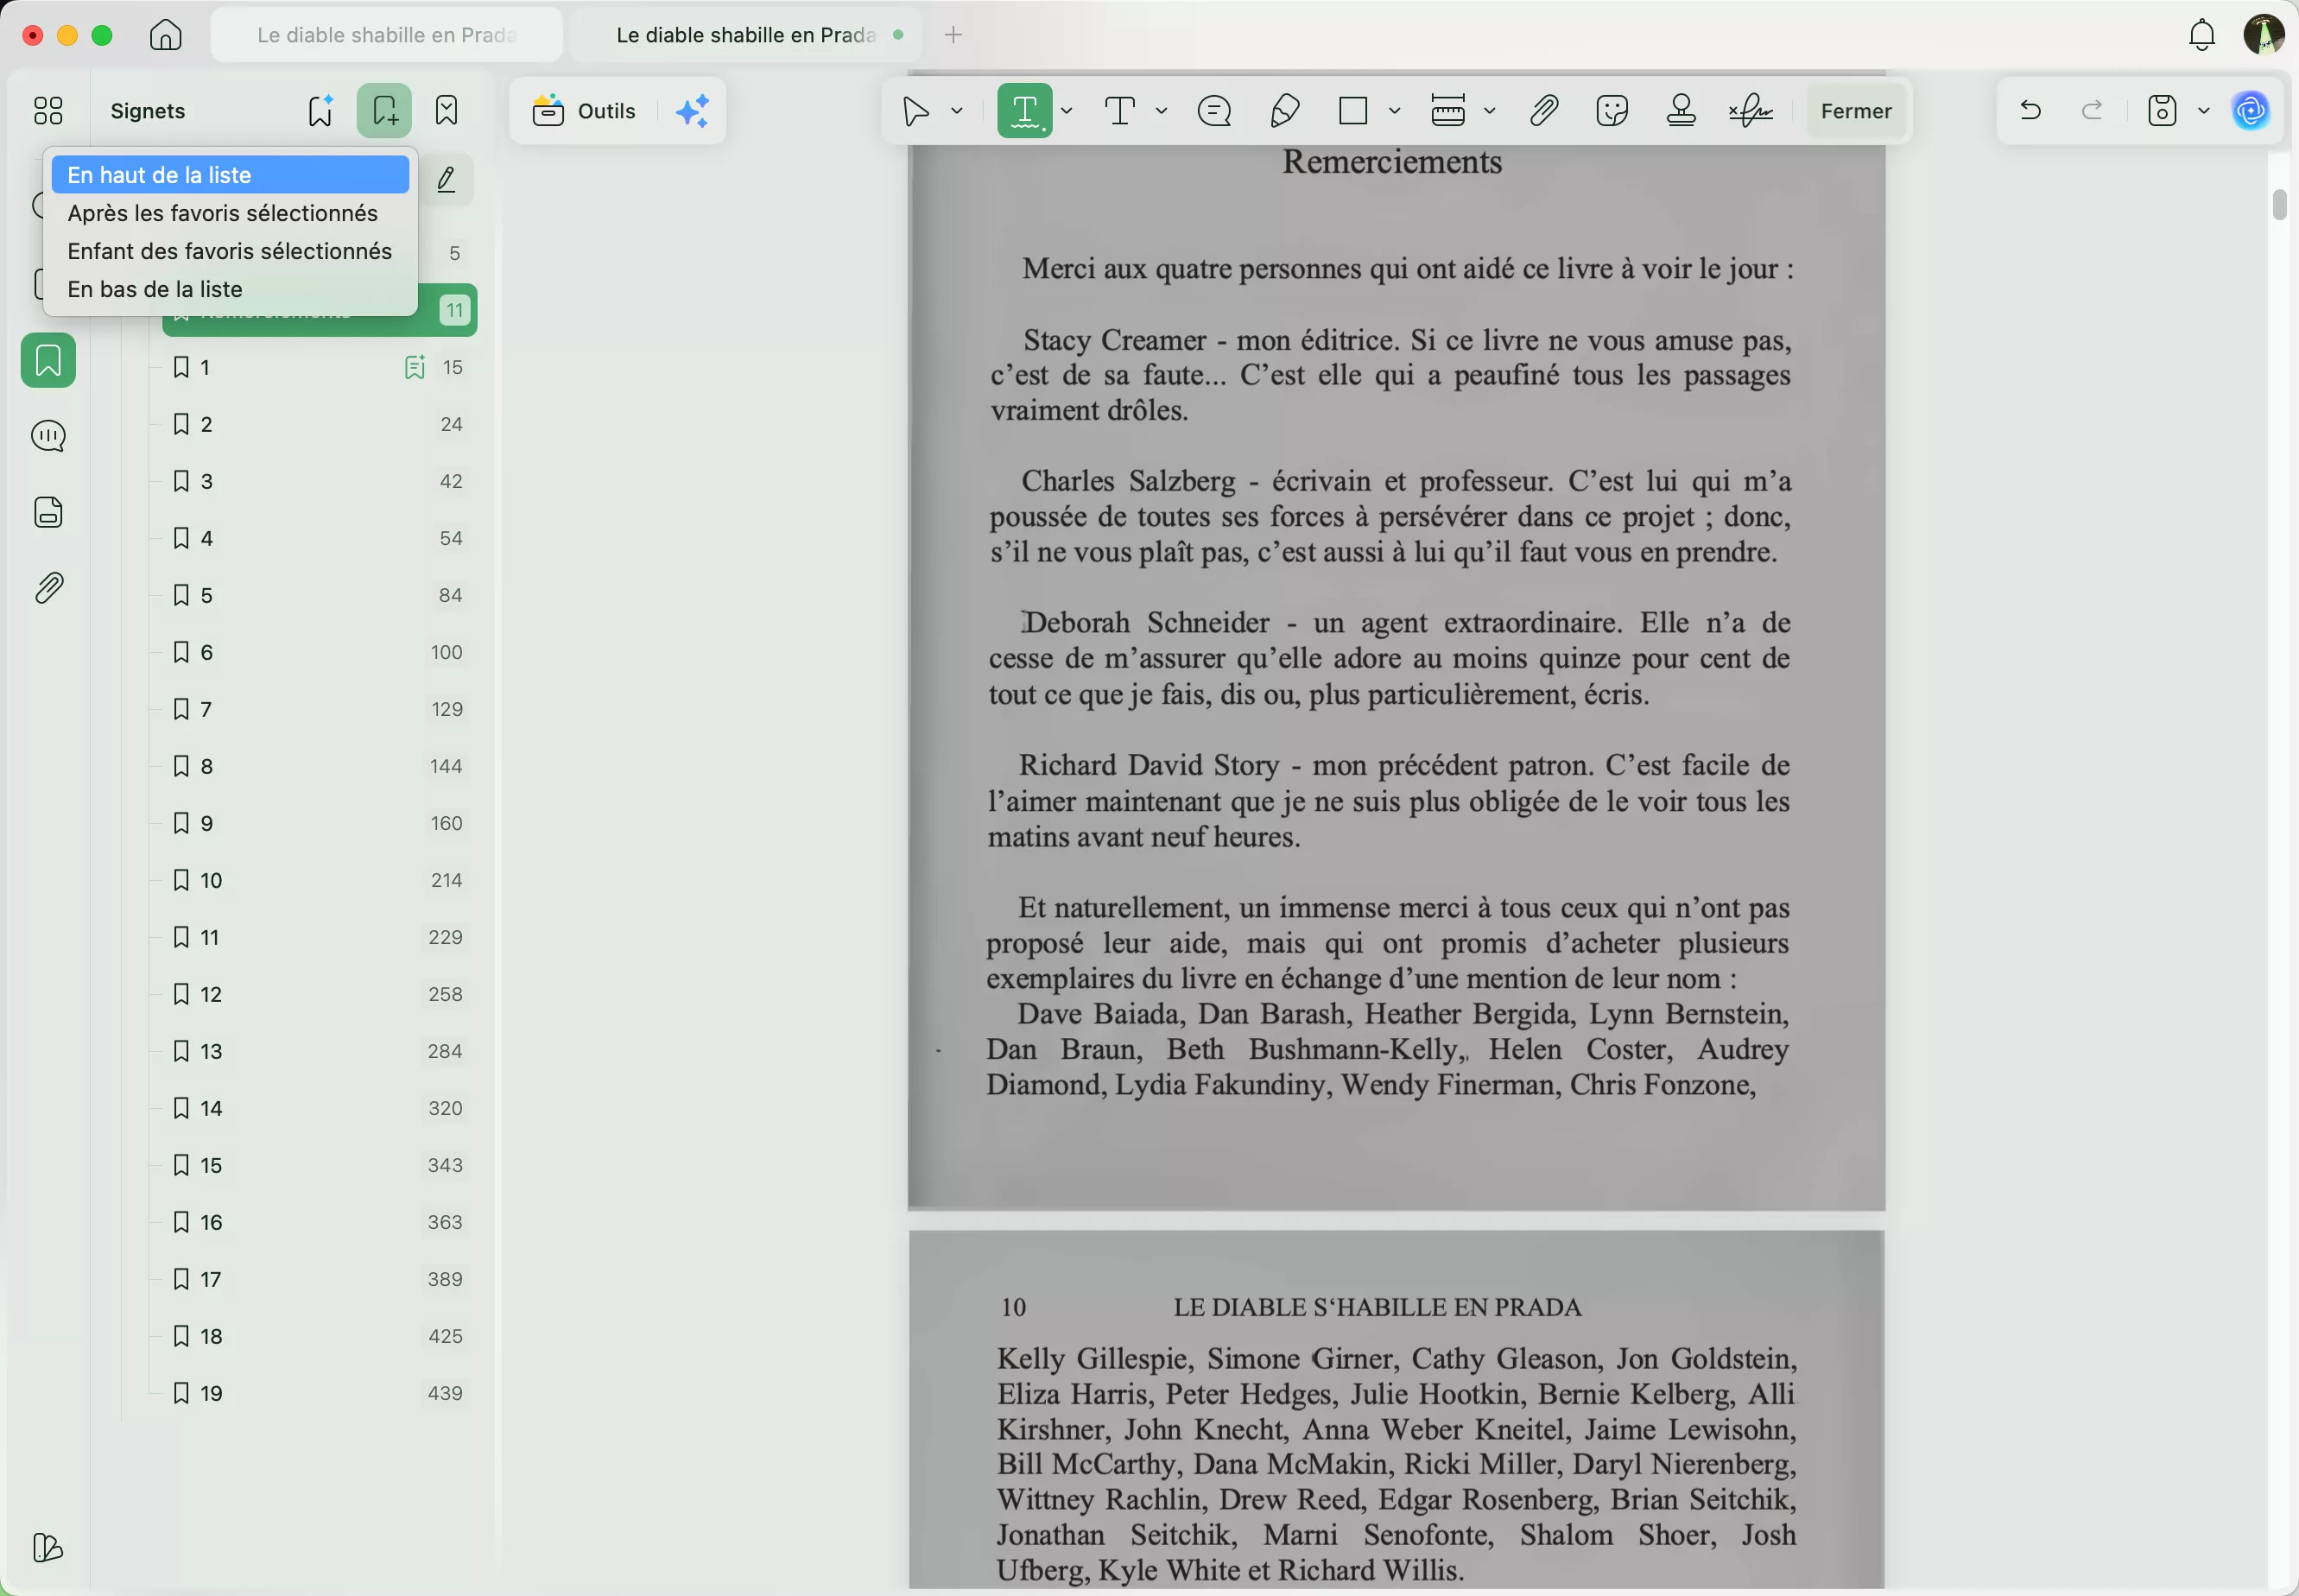Viewport: 2299px width, 1596px height.
Task: Open bookmark 7 on page 129
Action: click(206, 709)
